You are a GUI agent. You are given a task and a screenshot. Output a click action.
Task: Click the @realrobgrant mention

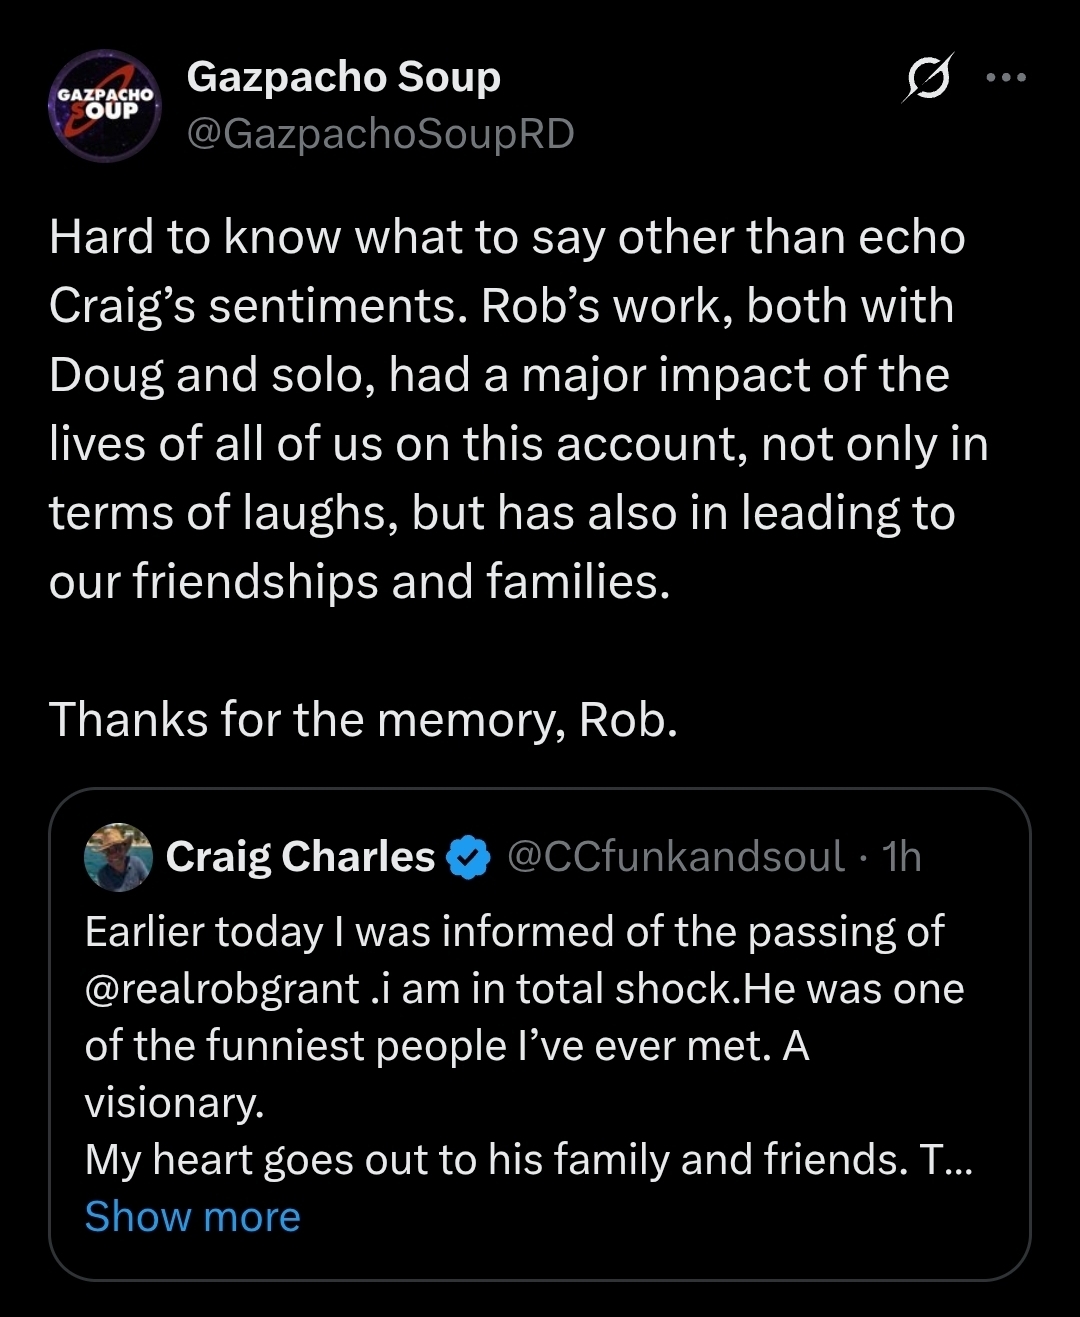coord(222,989)
